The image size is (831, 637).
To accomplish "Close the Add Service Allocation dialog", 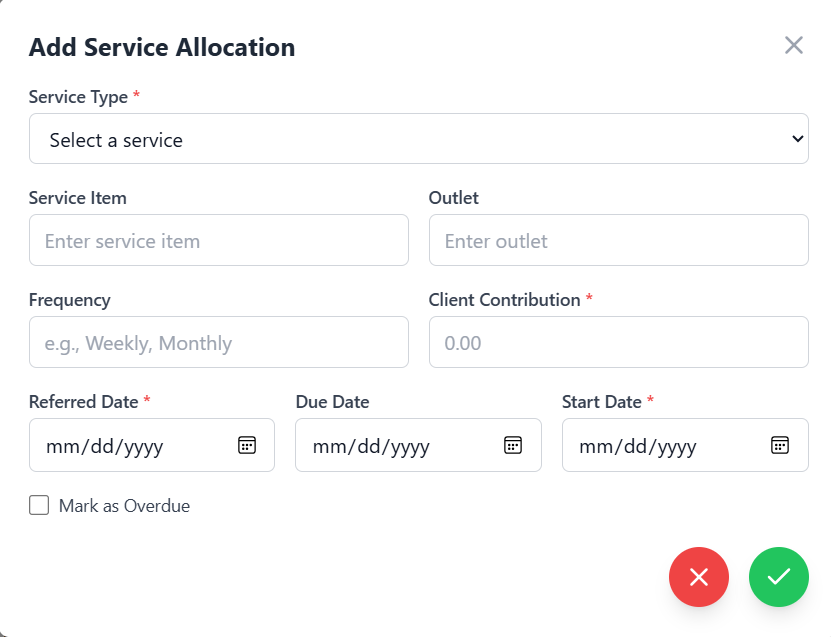I will click(793, 45).
